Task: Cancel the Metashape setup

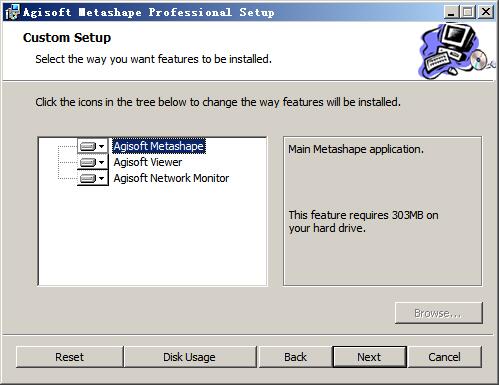Action: [445, 357]
